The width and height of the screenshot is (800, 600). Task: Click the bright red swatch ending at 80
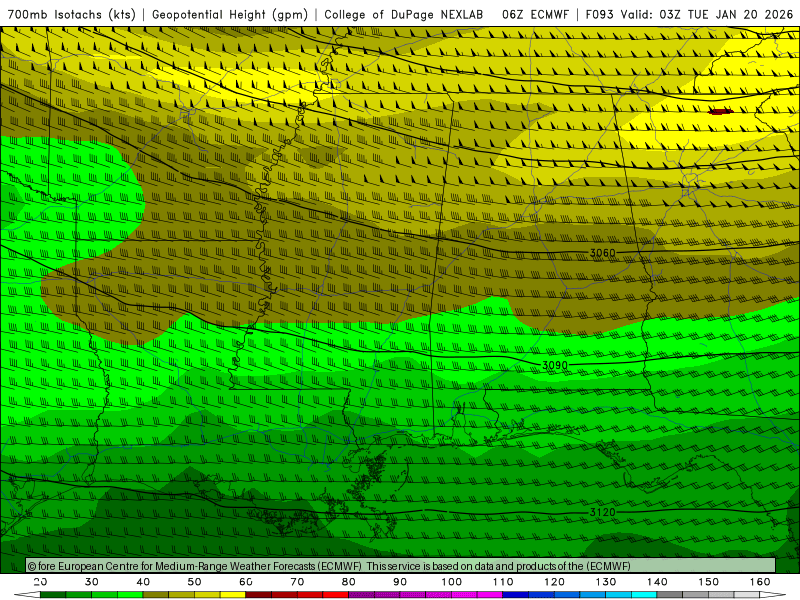336,594
